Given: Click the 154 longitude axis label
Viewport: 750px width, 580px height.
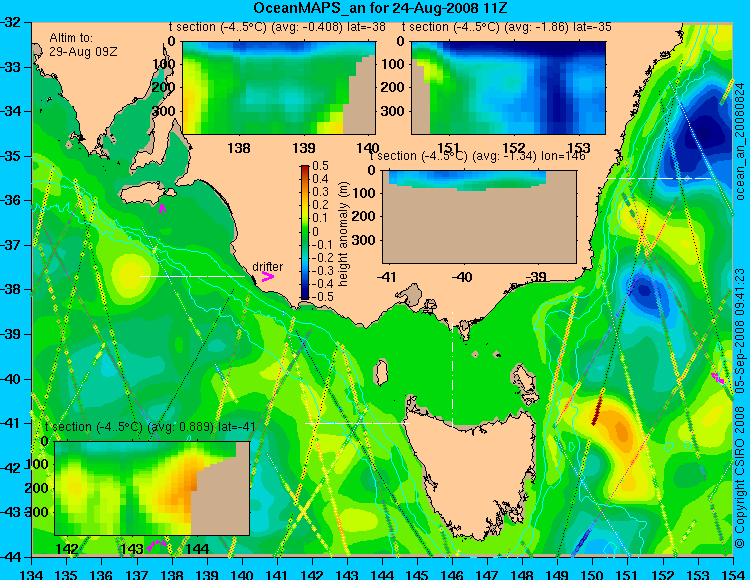Looking at the screenshot, I should (x=733, y=574).
